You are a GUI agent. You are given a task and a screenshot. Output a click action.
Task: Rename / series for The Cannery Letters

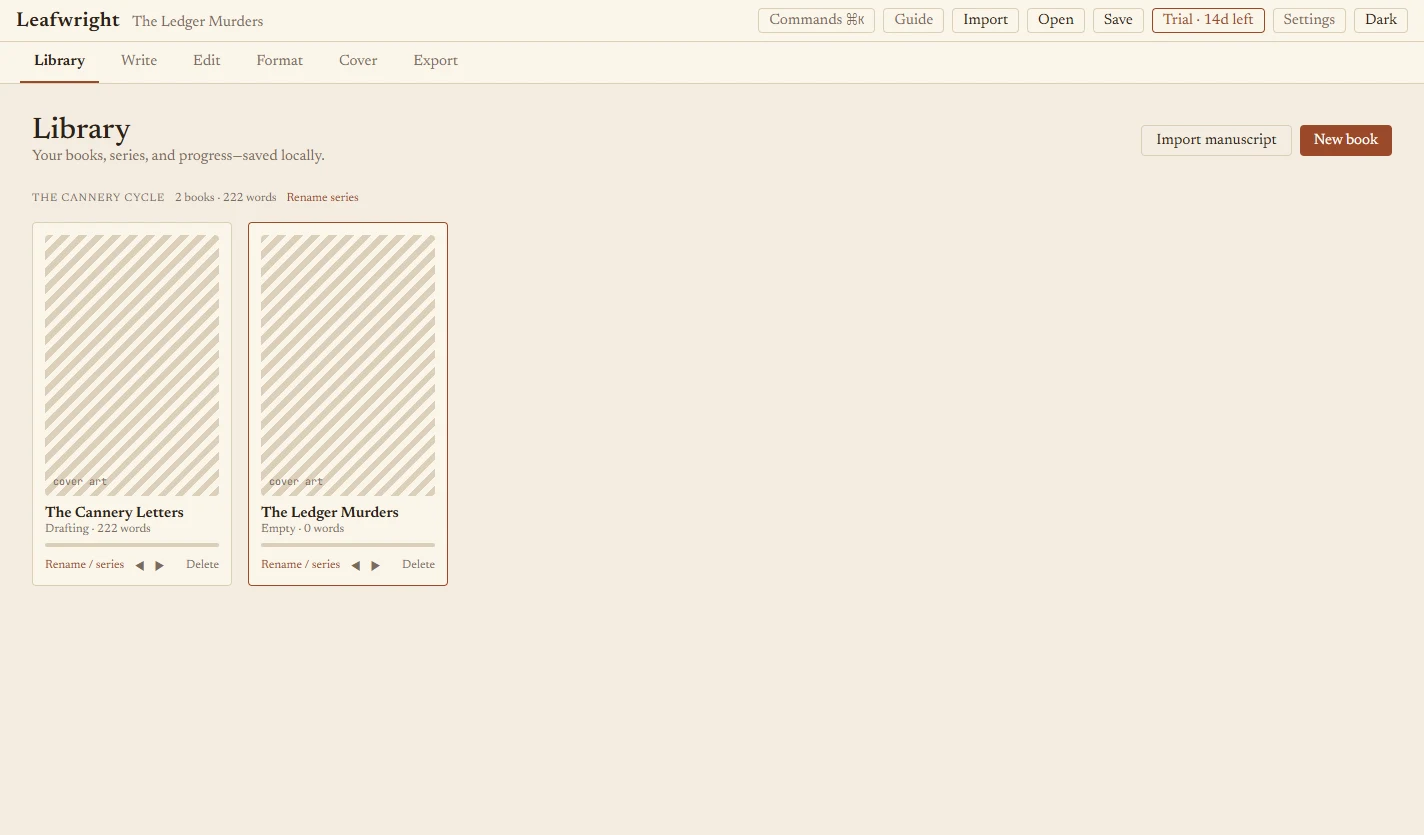[84, 565]
